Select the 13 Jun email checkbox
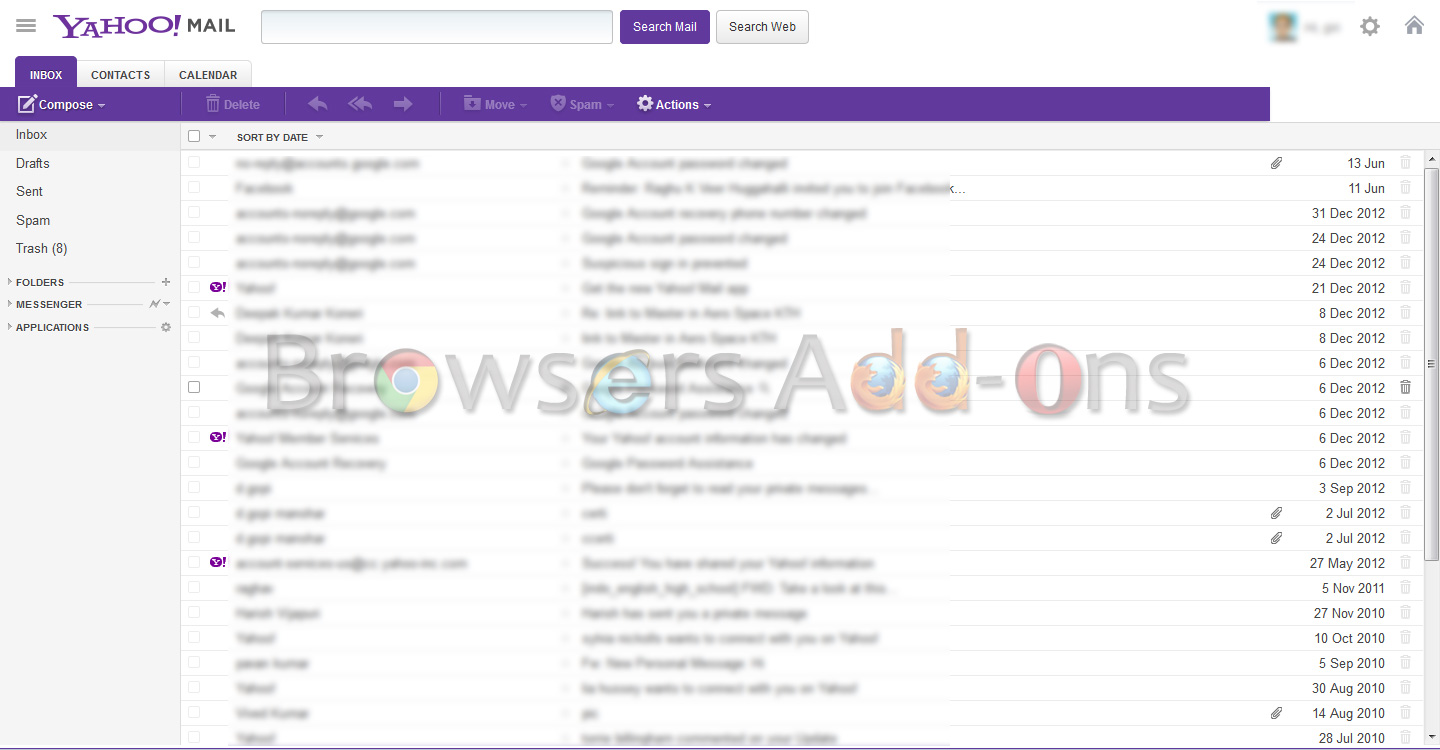 [194, 162]
